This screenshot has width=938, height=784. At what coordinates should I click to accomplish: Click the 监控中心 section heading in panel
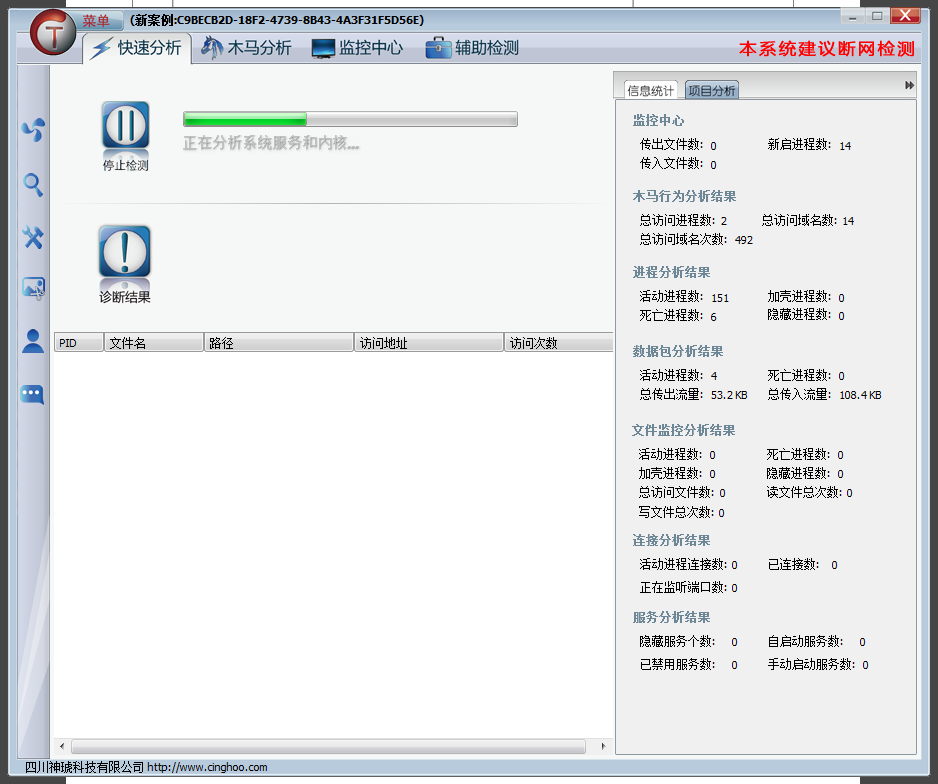pyautogui.click(x=658, y=120)
